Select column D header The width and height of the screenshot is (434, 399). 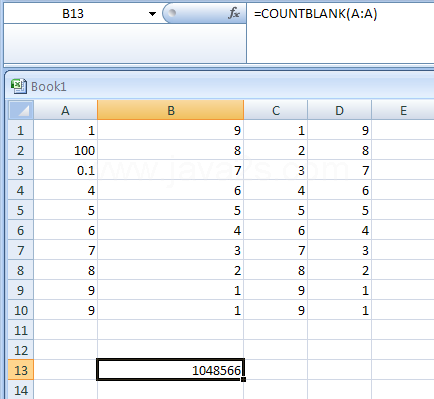click(x=339, y=110)
